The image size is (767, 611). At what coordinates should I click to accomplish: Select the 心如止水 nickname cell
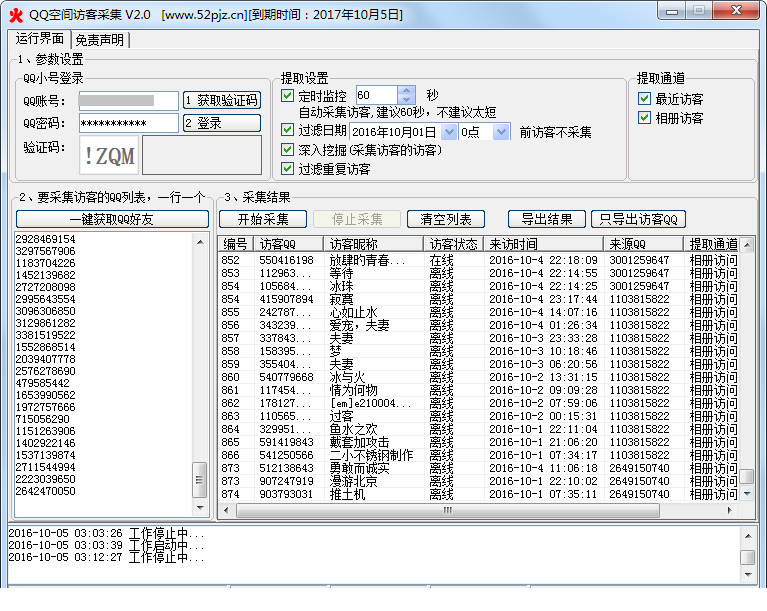(x=353, y=312)
